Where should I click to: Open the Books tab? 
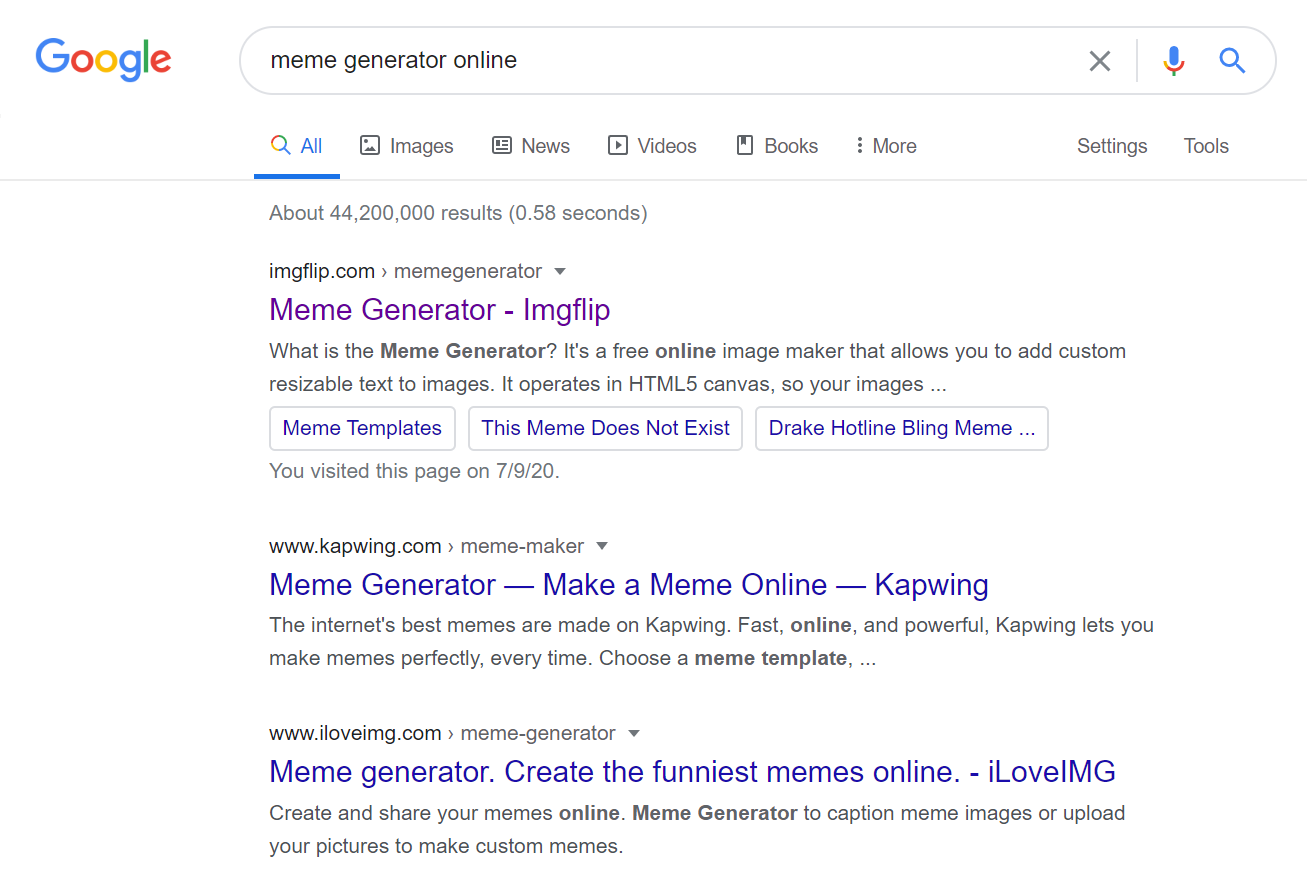[777, 146]
